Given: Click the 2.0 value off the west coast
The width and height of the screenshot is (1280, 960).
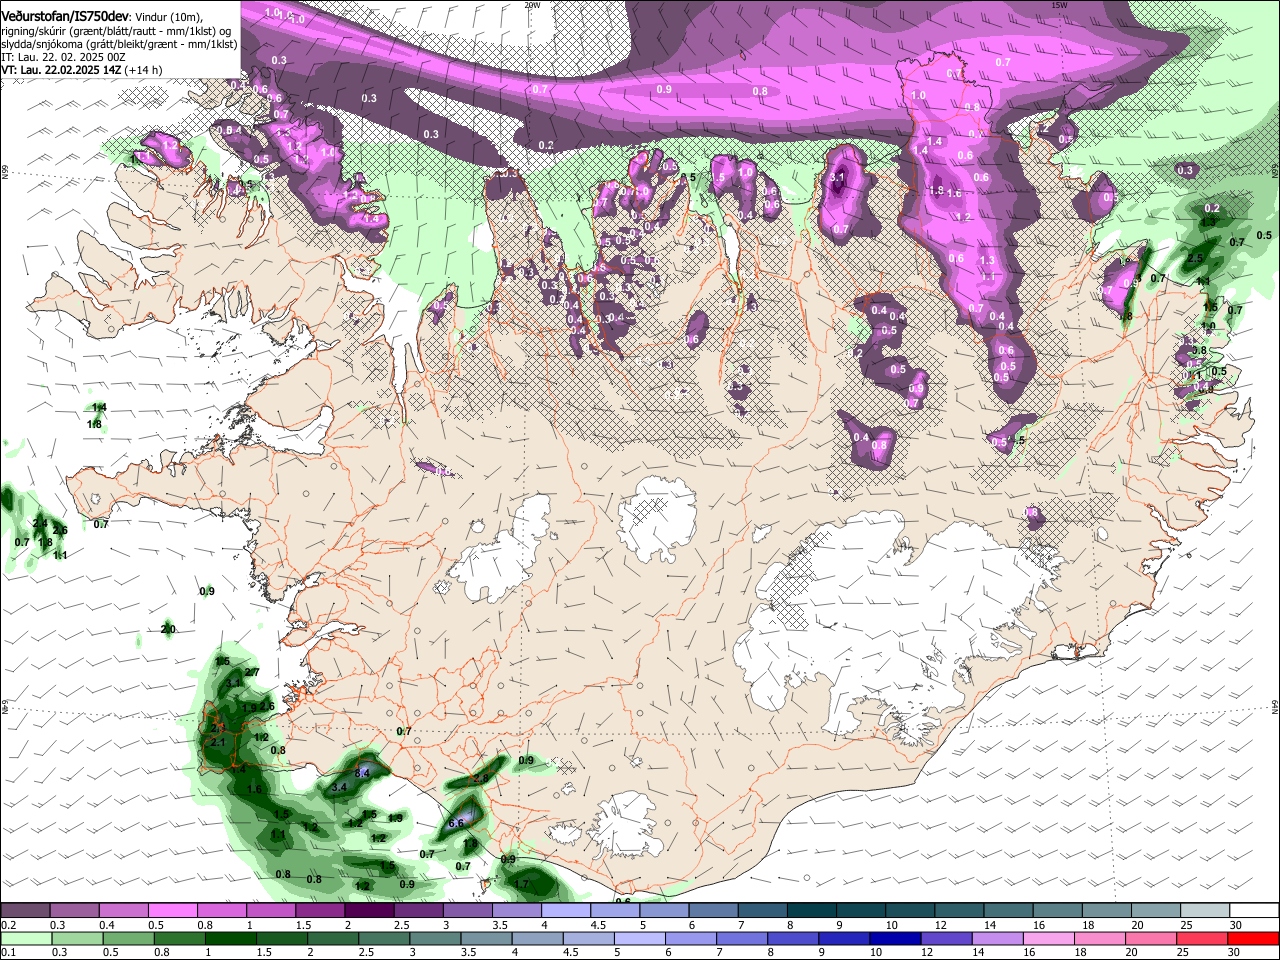Looking at the screenshot, I should point(168,629).
